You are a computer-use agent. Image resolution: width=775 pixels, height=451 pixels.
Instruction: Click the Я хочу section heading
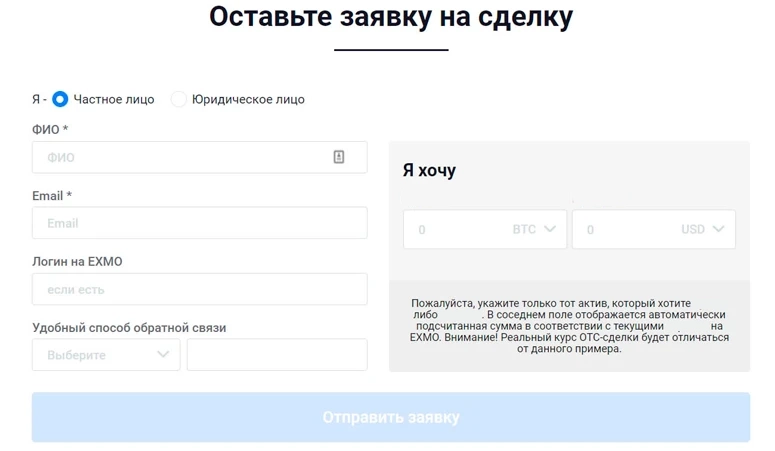click(x=429, y=170)
